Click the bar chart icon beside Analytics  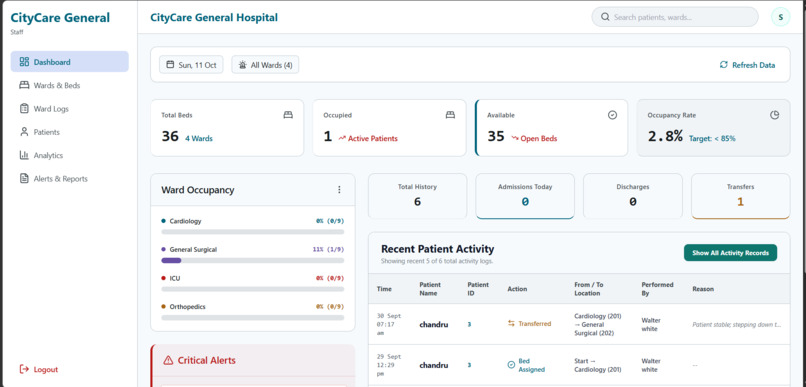[24, 155]
